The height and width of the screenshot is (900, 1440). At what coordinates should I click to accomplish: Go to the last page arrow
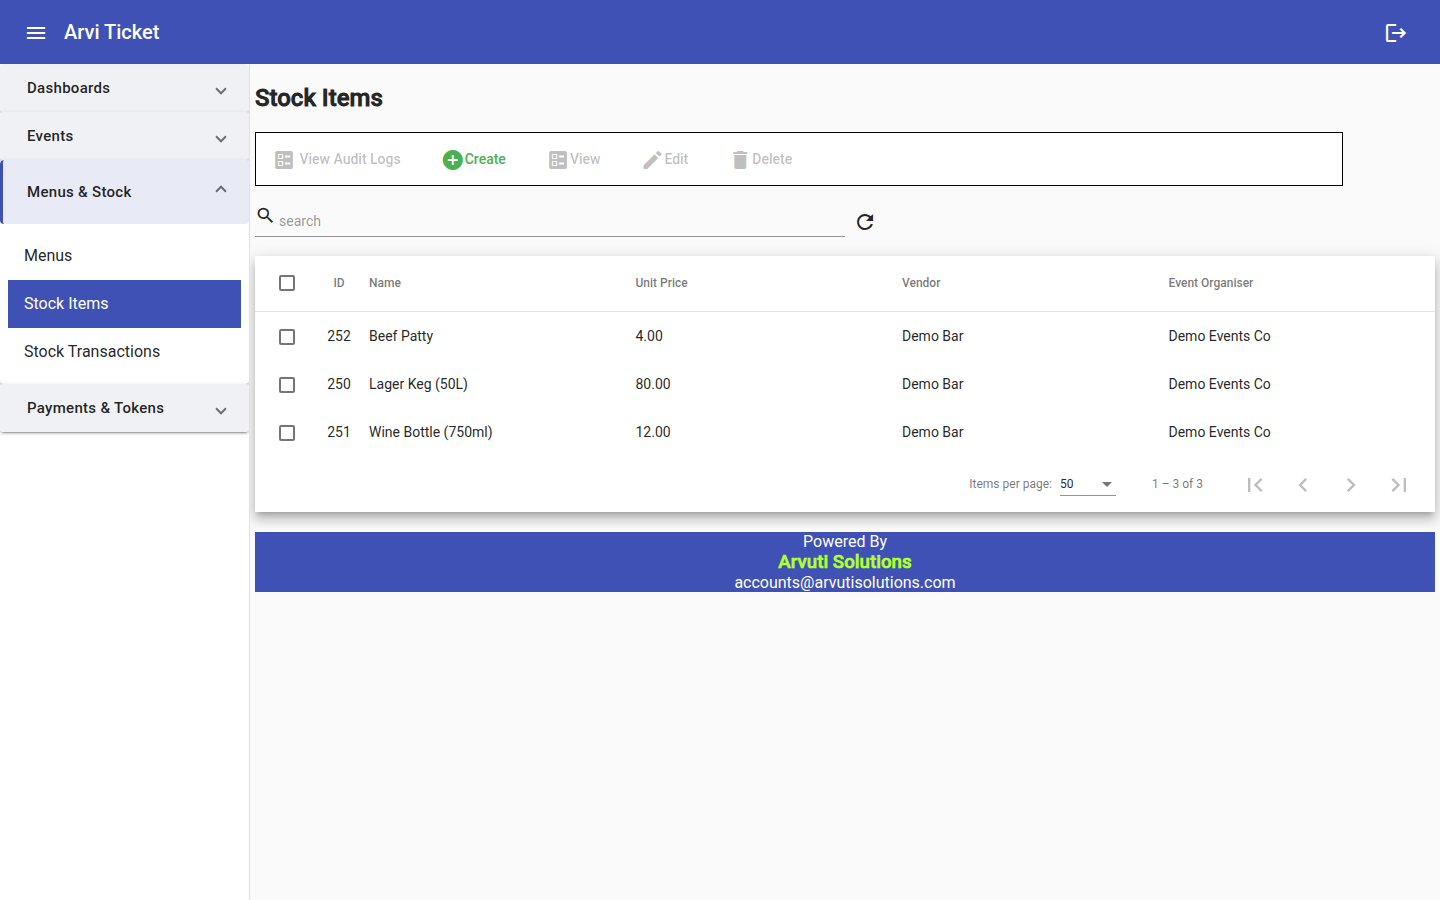pos(1399,485)
